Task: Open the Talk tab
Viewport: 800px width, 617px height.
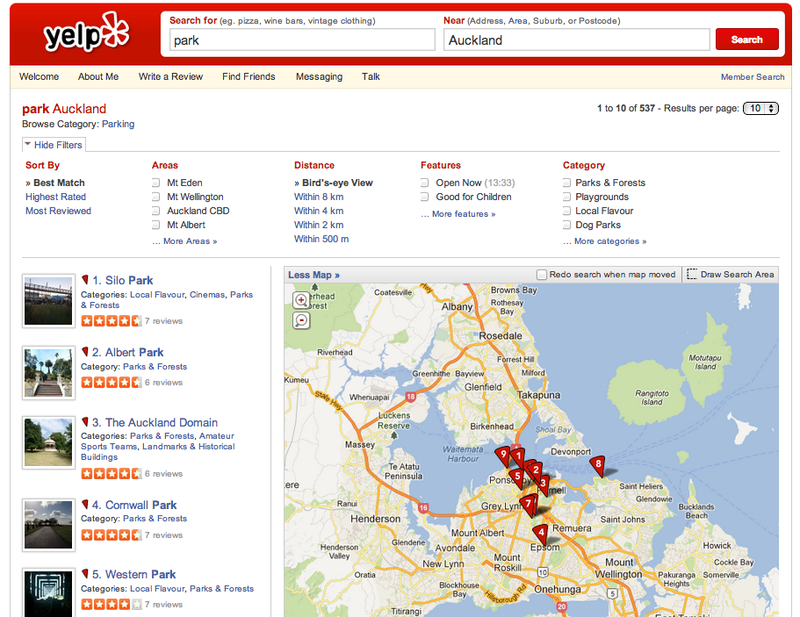Action: 371,77
